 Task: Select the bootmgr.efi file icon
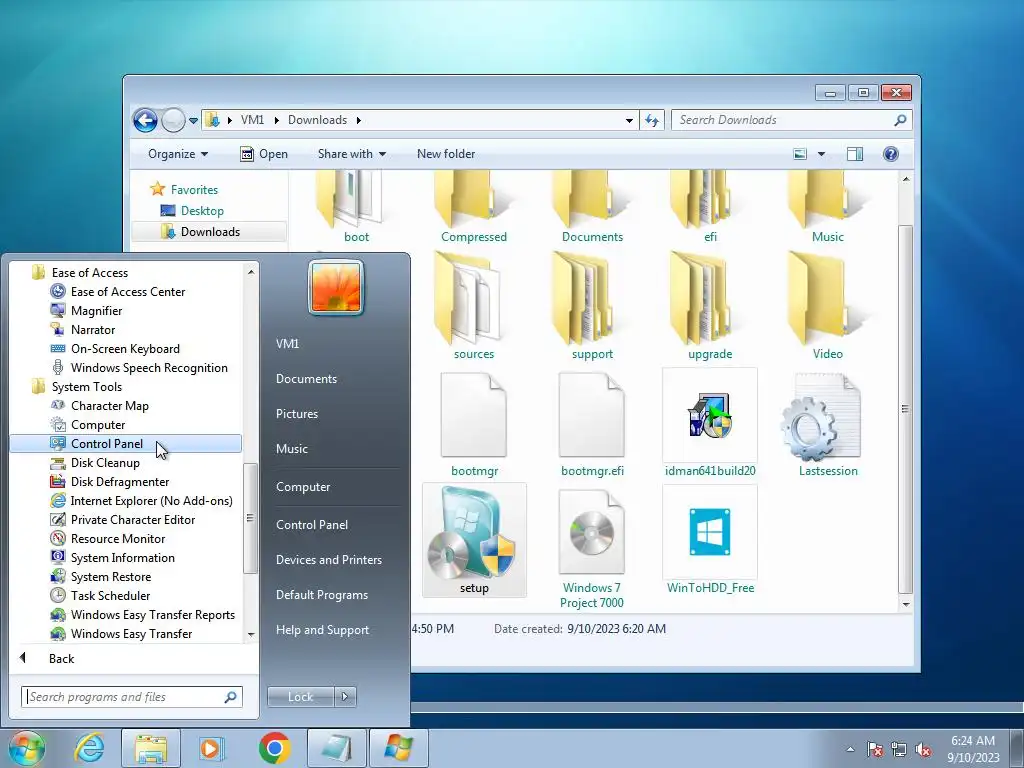(592, 415)
